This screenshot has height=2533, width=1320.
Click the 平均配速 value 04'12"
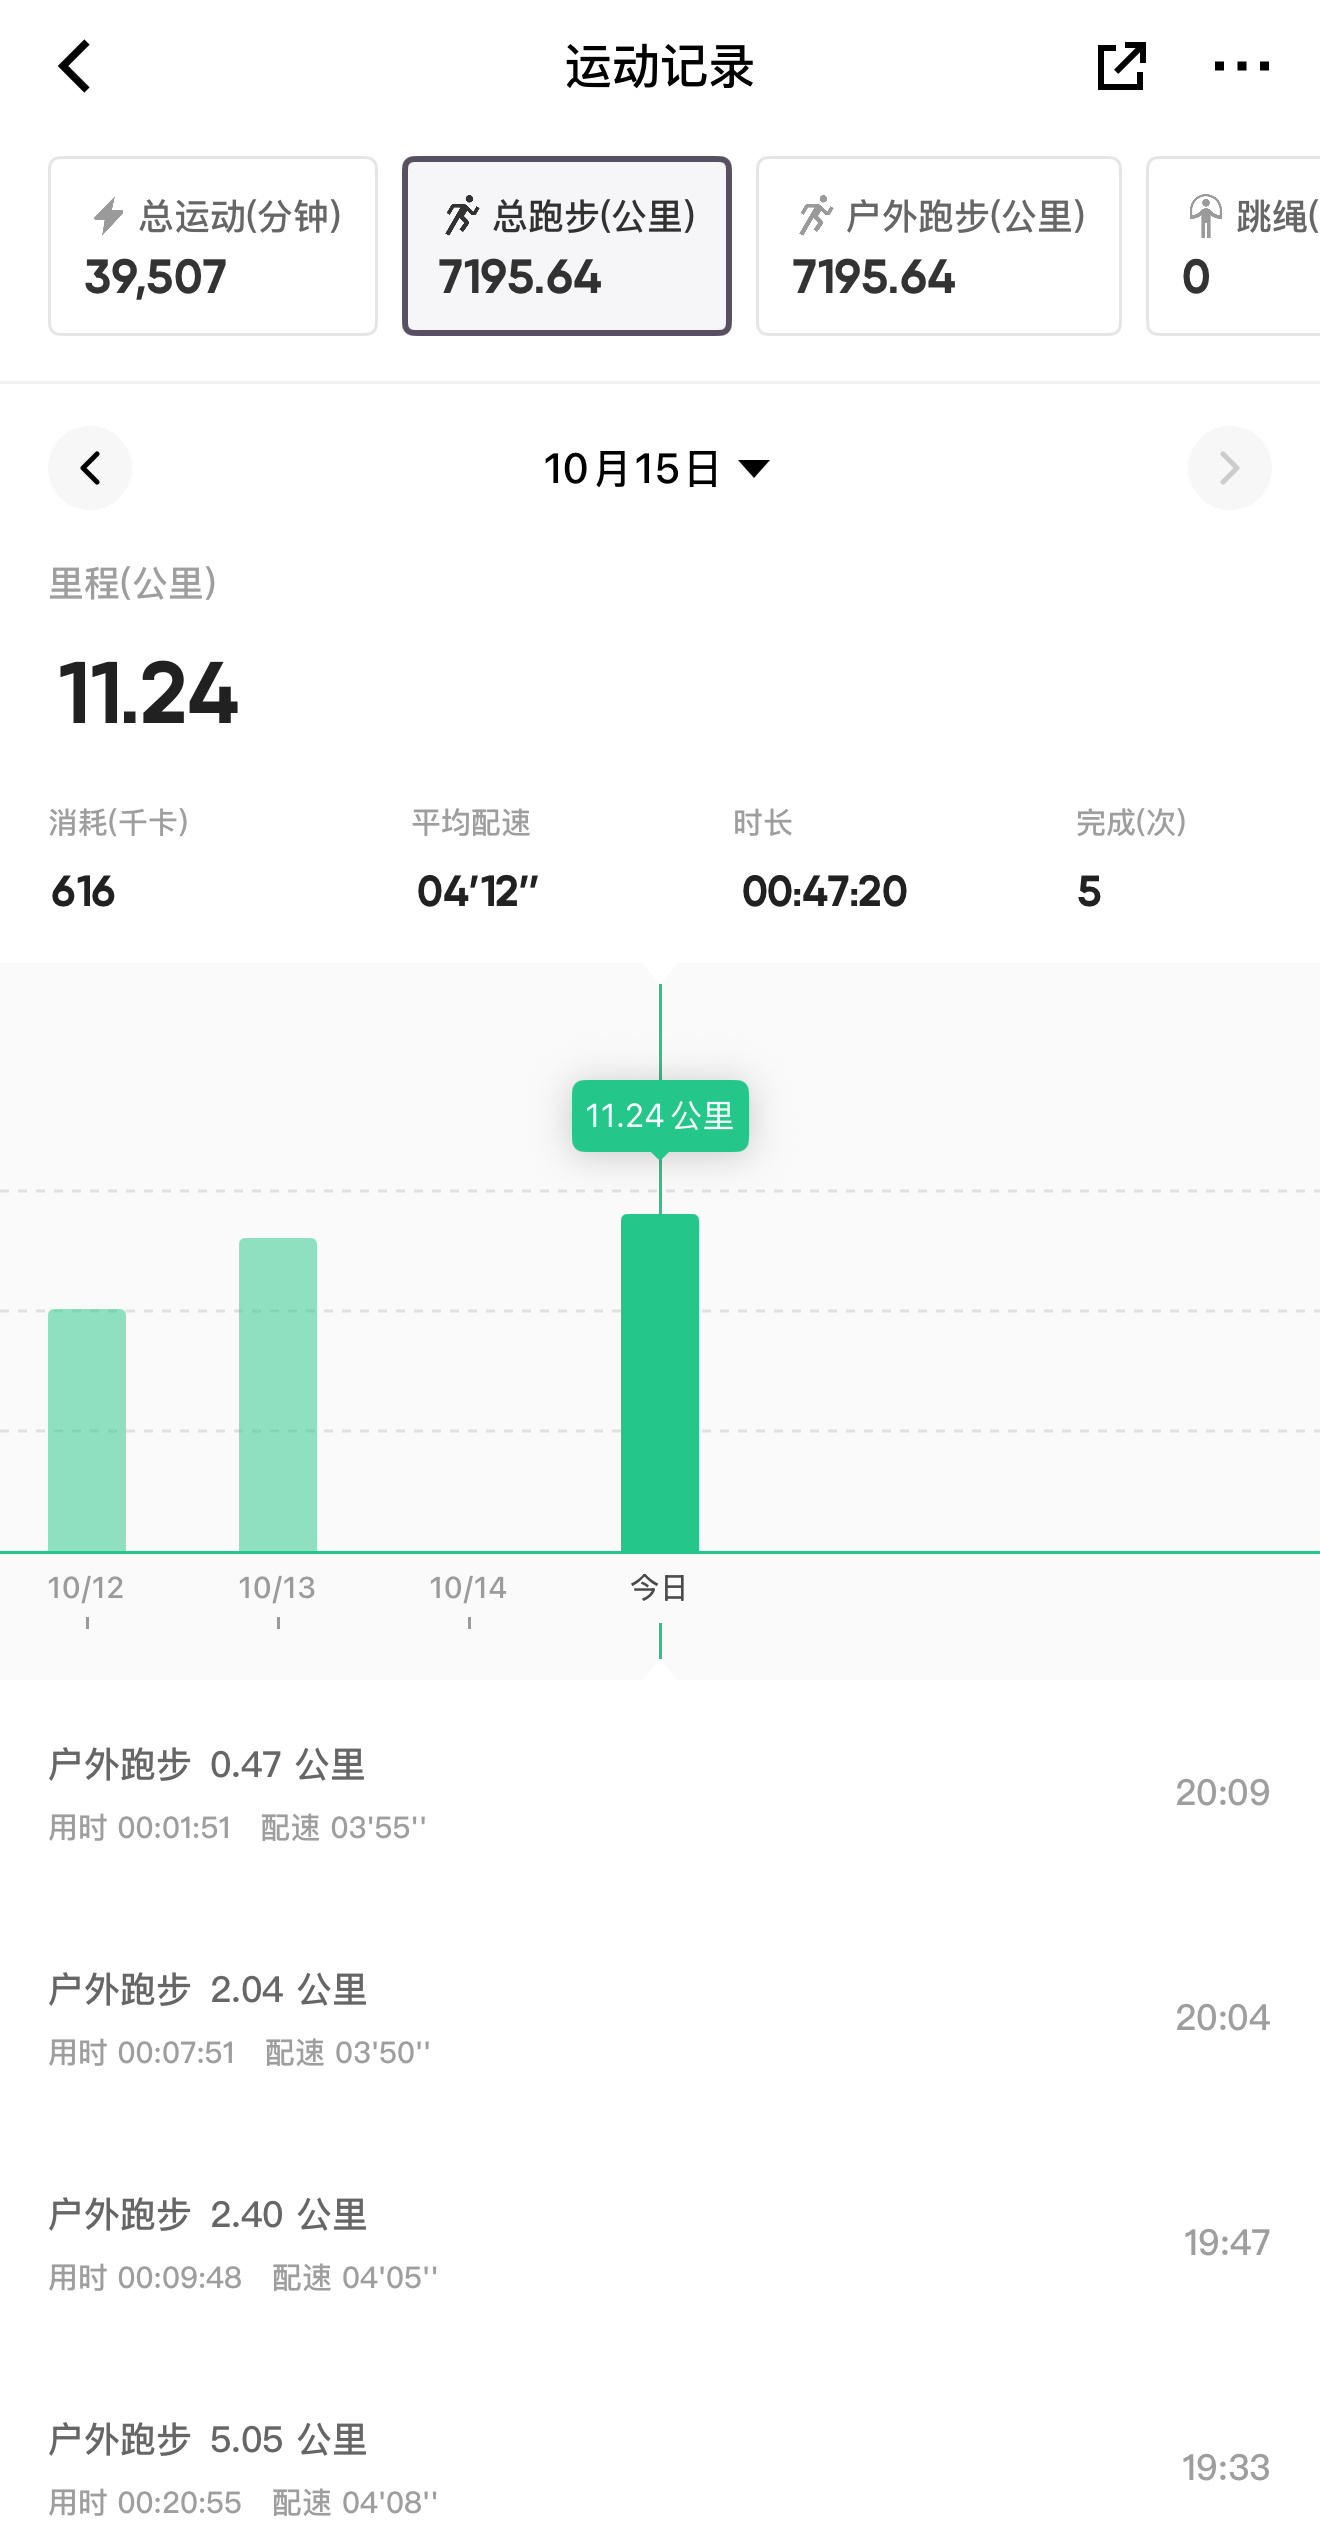click(478, 891)
